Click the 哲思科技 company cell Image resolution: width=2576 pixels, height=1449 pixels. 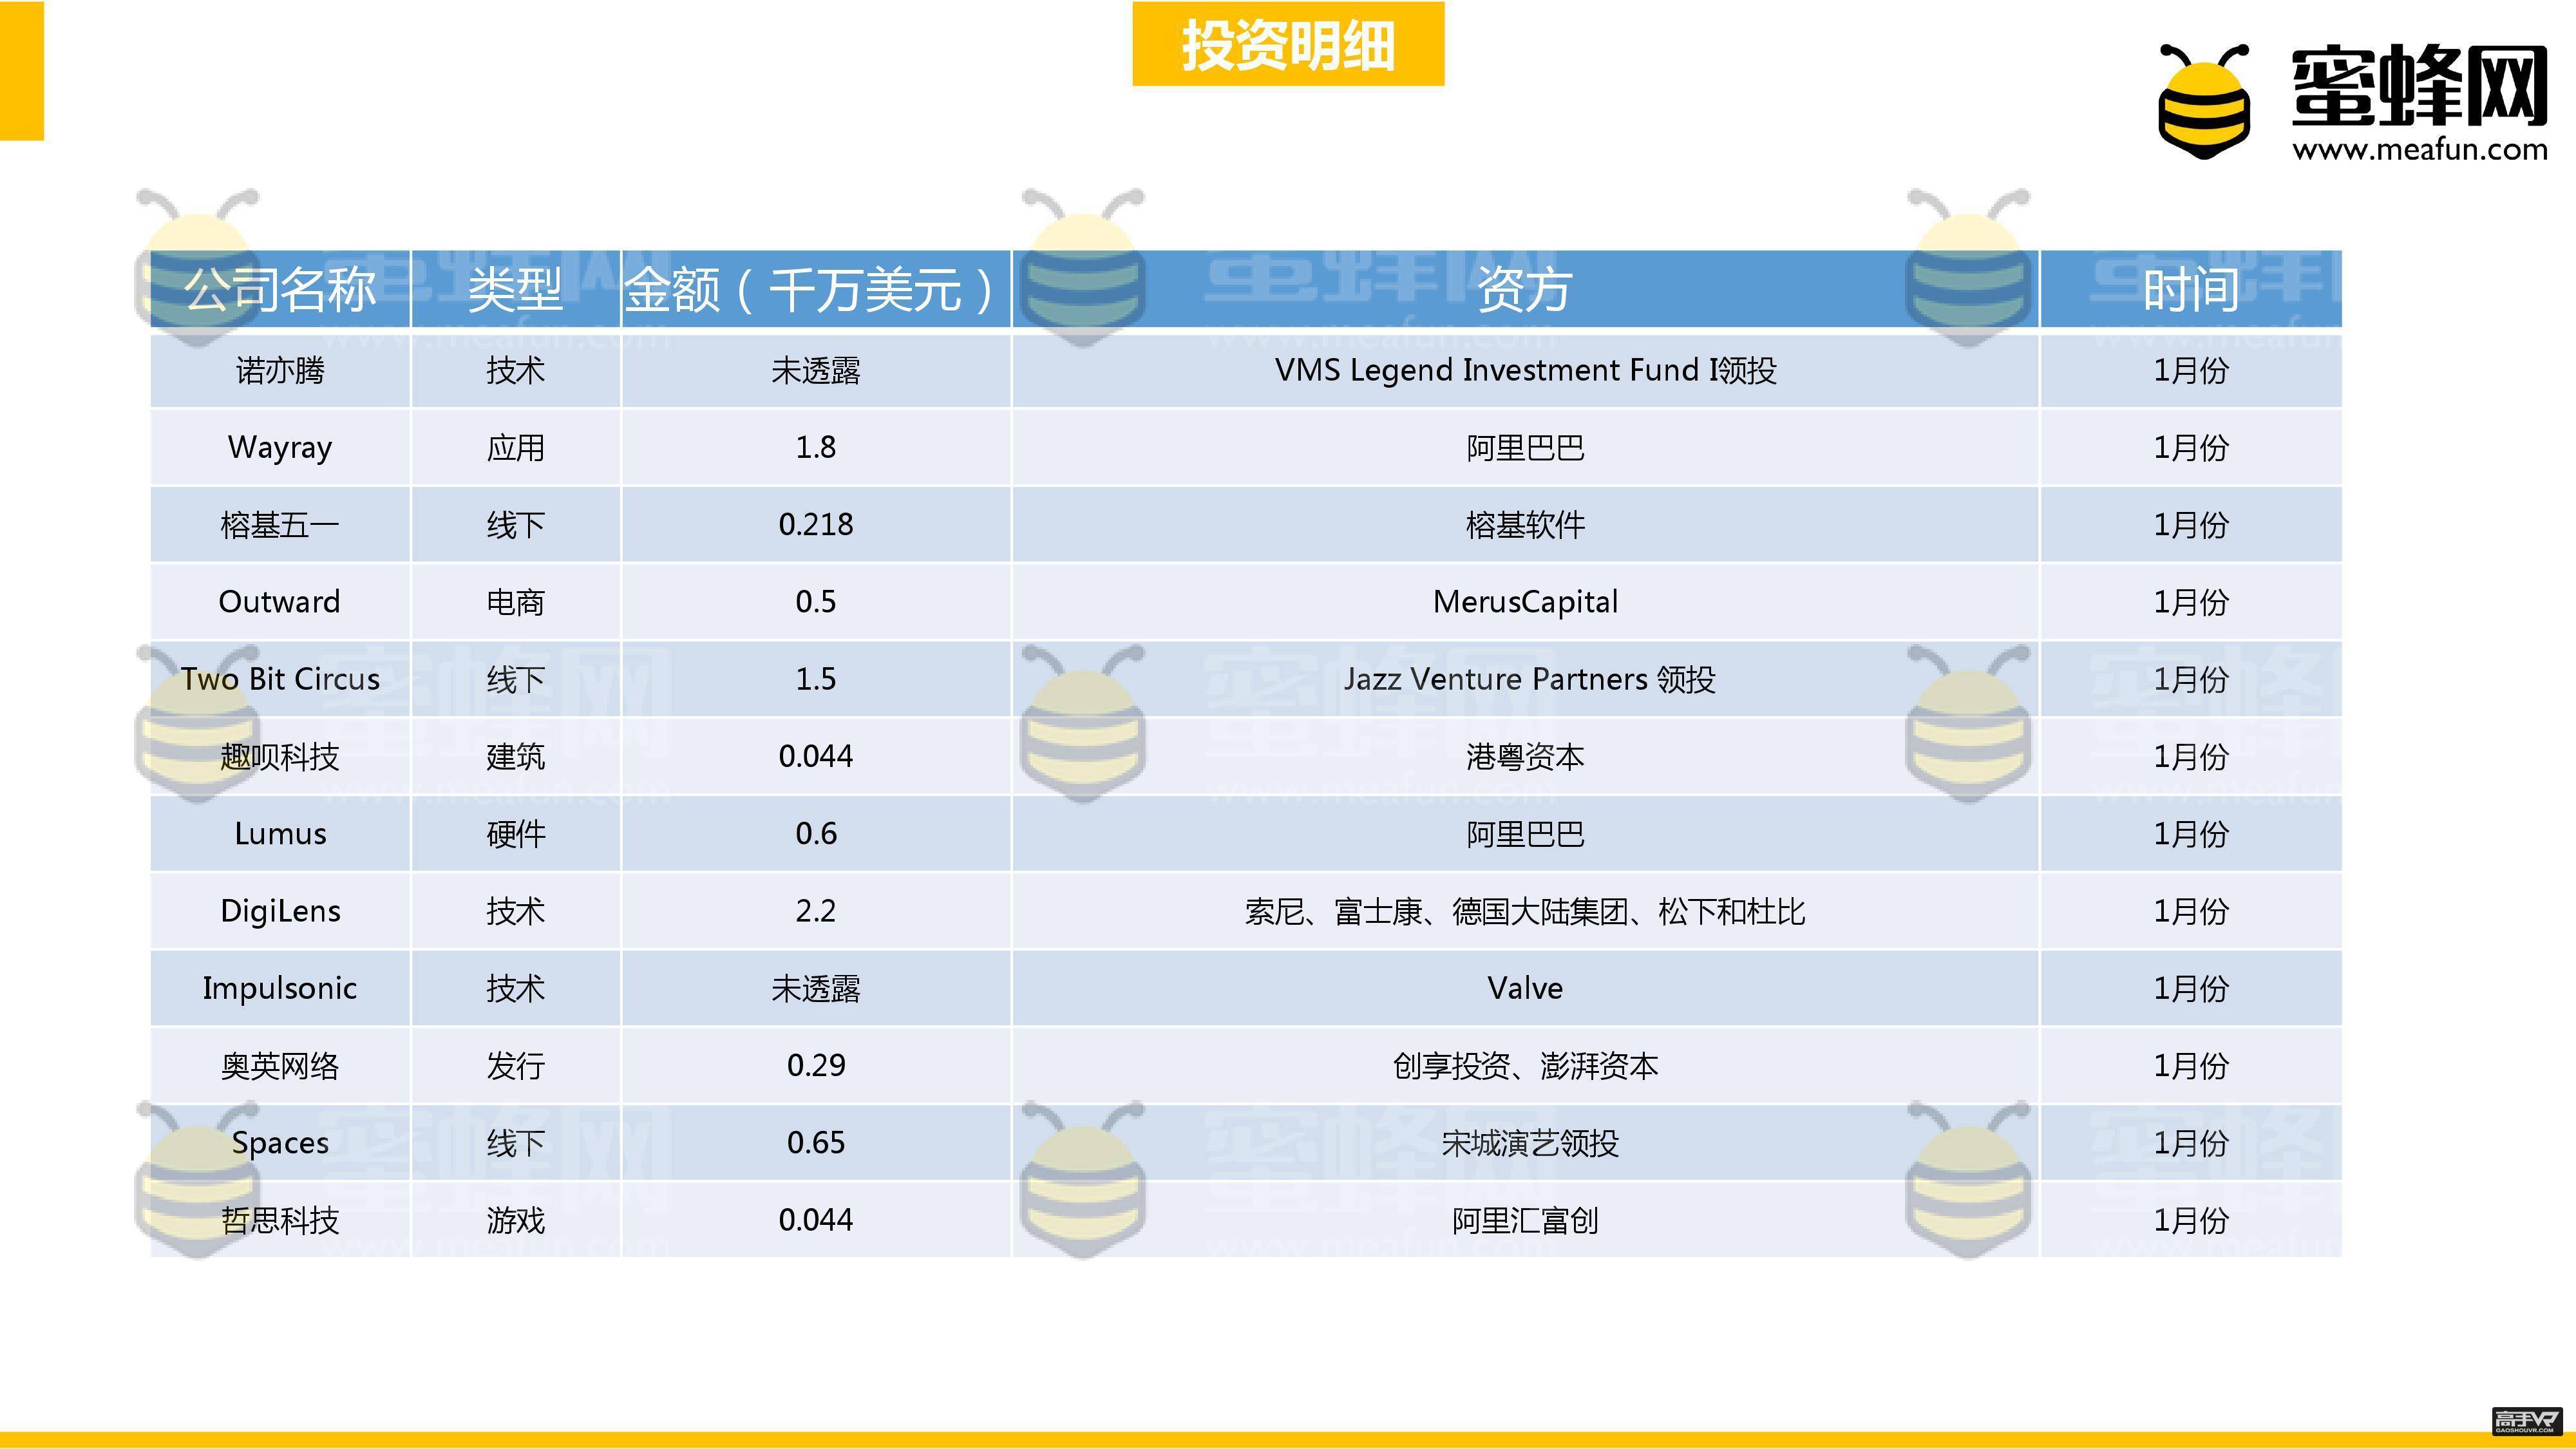(x=280, y=1220)
